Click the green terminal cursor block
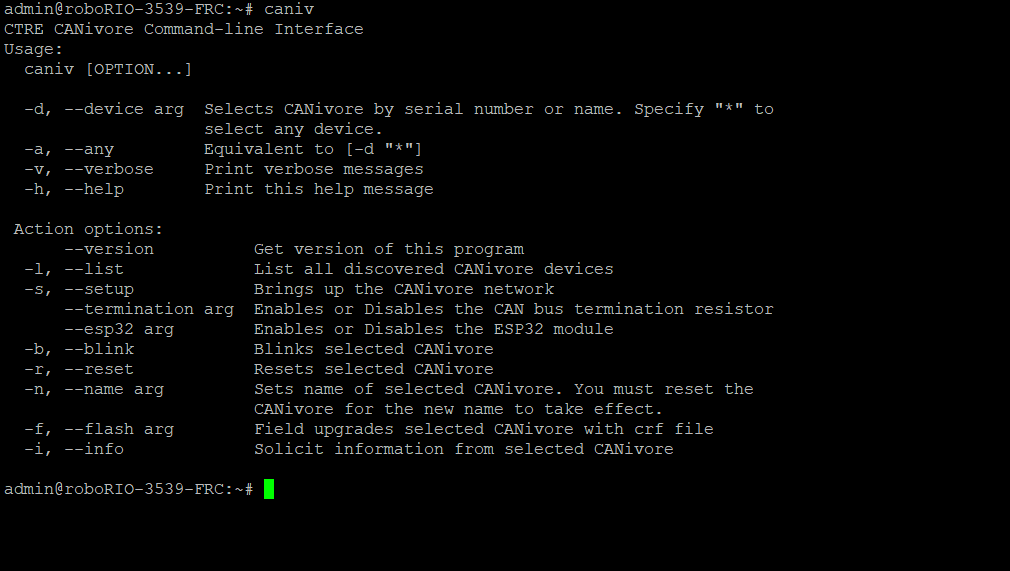Viewport: 1010px width, 571px height. (x=269, y=489)
